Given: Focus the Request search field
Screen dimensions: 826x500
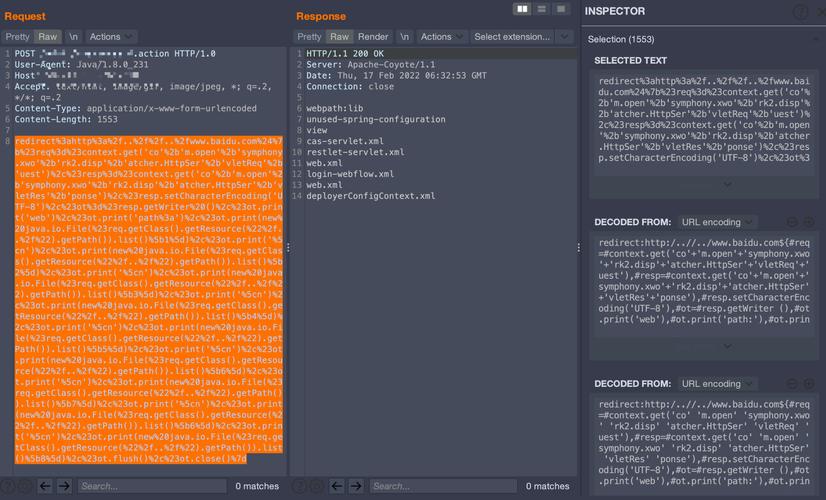Looking at the screenshot, I should point(152,486).
